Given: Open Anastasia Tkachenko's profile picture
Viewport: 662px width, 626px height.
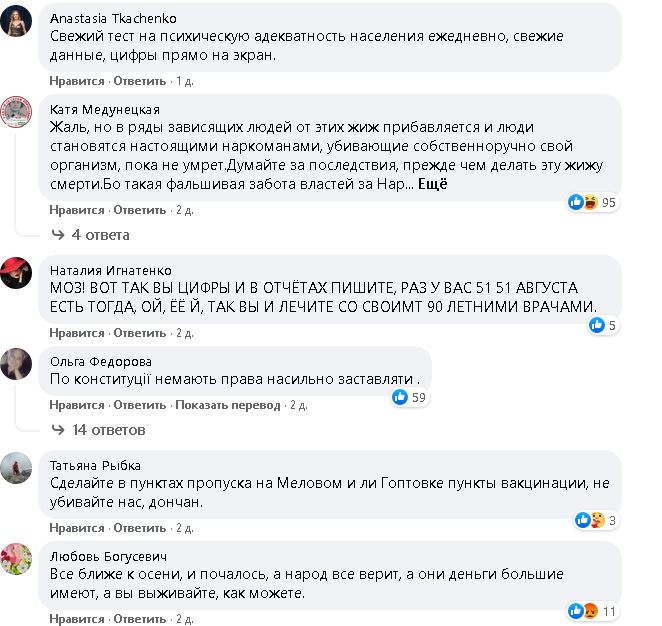Looking at the screenshot, I should (x=17, y=25).
